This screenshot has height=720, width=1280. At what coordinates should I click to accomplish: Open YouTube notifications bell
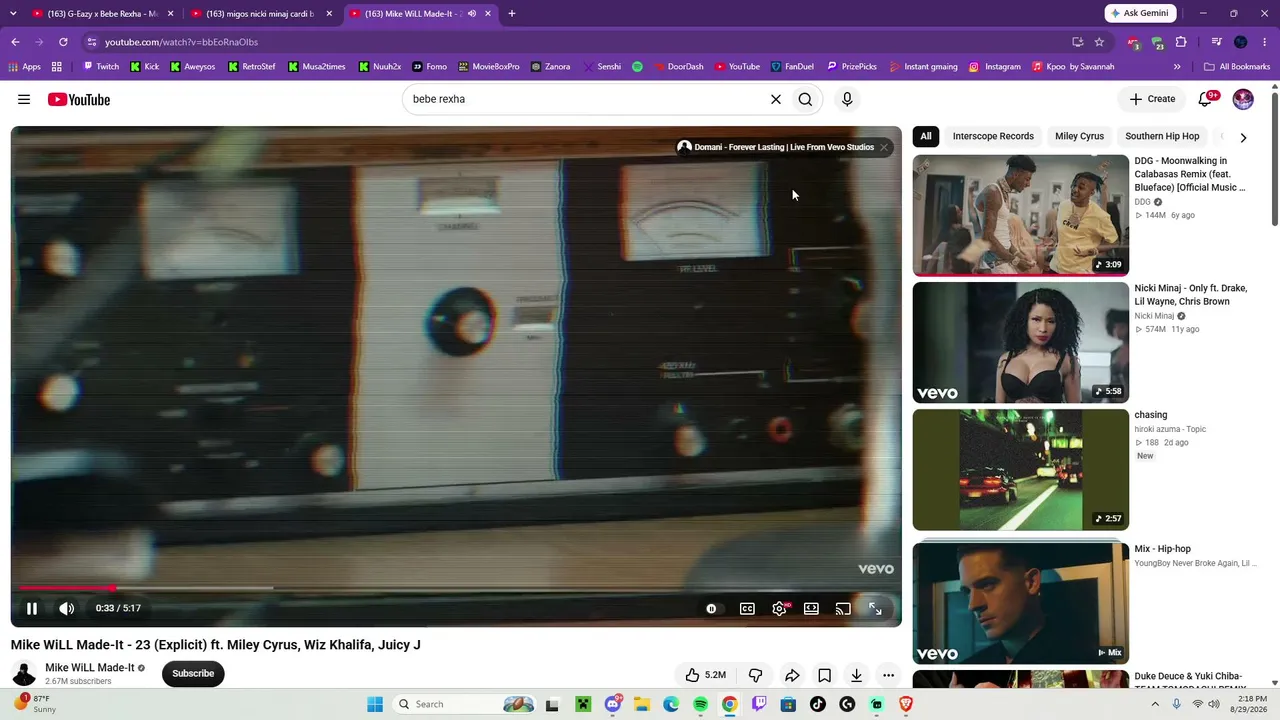coord(1206,99)
